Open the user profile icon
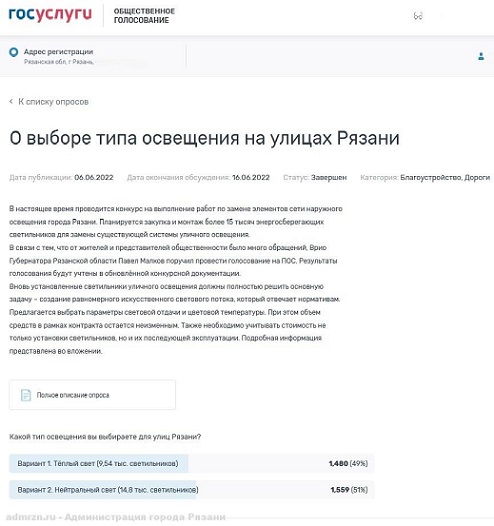 (481, 56)
